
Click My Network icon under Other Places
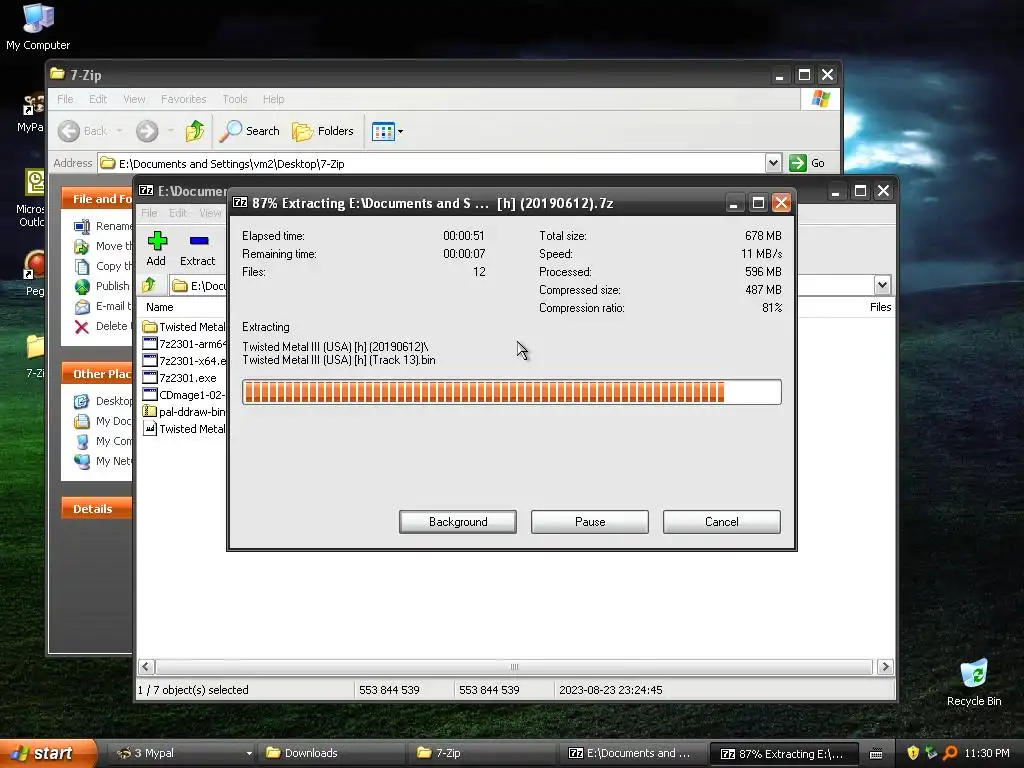point(82,461)
